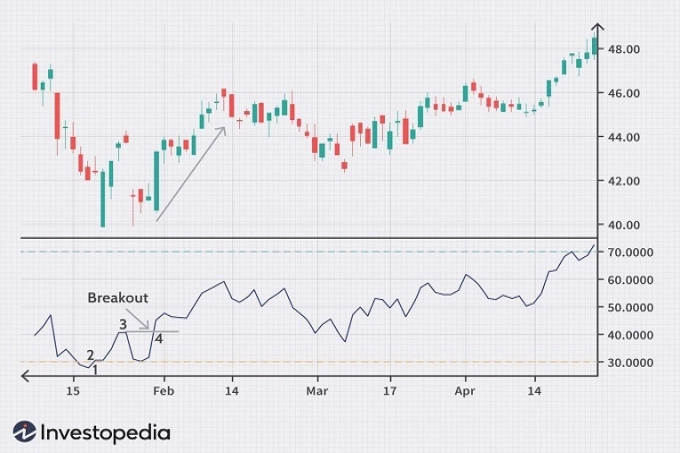Screen dimensions: 680x453
Task: Click the 15 date label
Action: click(73, 391)
